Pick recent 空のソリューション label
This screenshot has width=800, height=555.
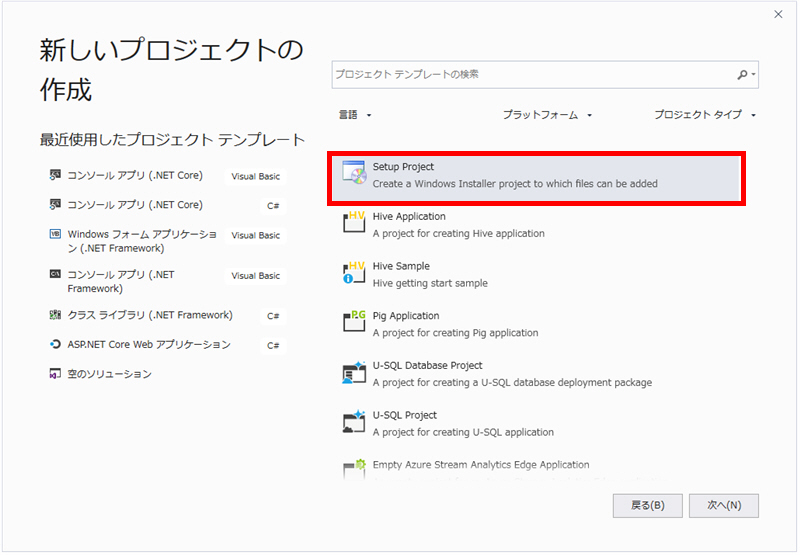point(110,374)
